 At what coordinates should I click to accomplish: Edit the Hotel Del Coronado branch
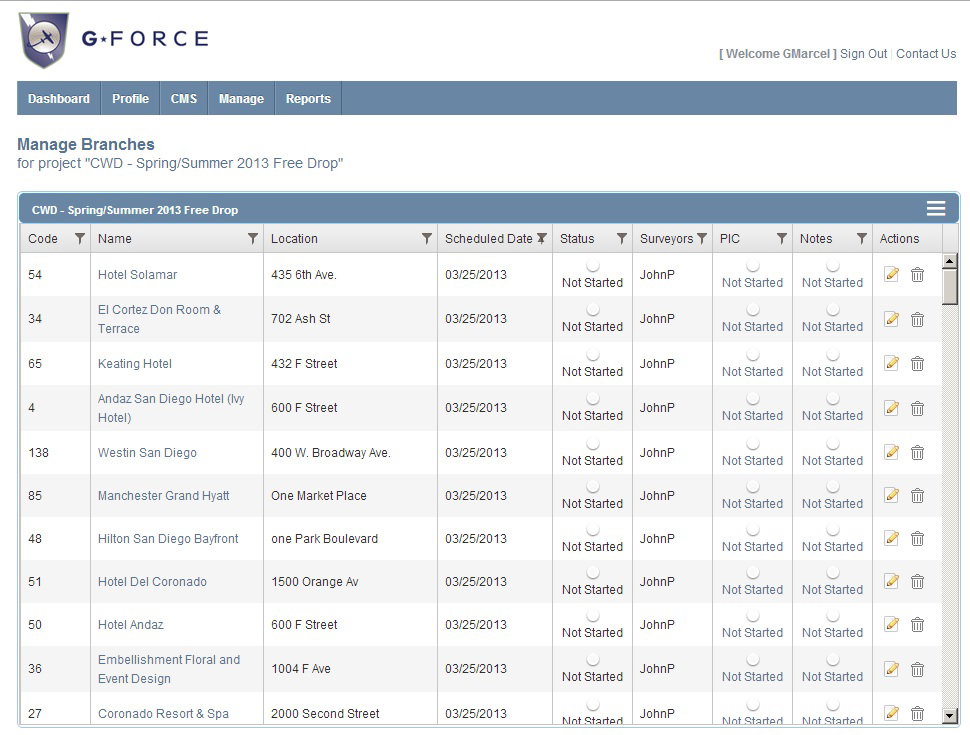pyautogui.click(x=891, y=581)
